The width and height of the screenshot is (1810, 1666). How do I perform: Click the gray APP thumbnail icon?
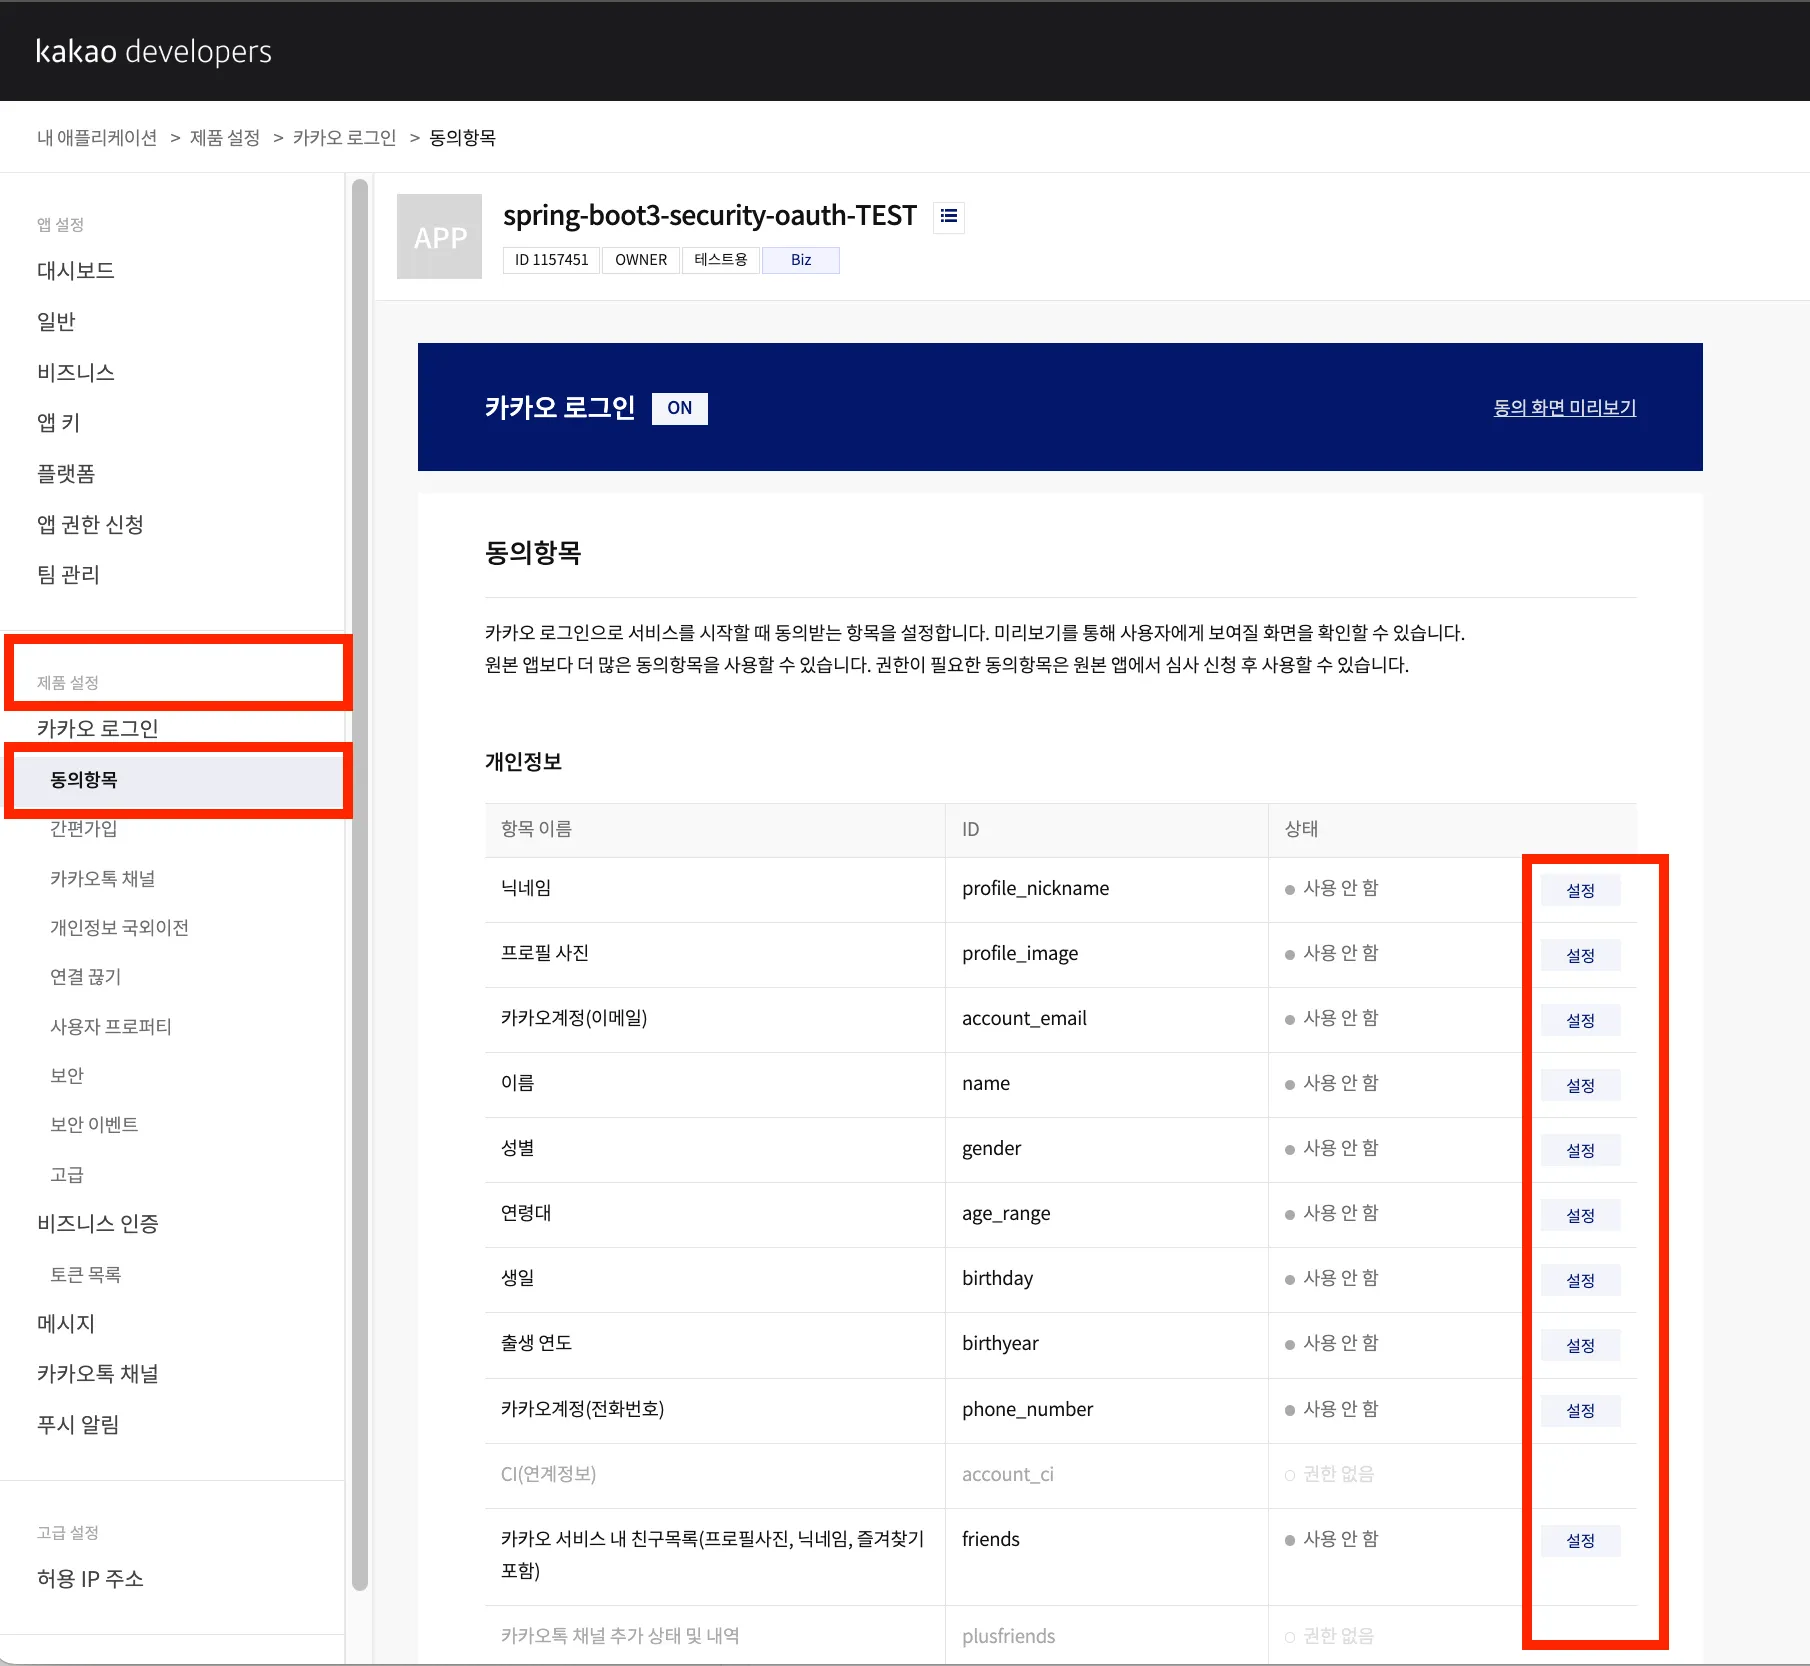click(x=439, y=236)
